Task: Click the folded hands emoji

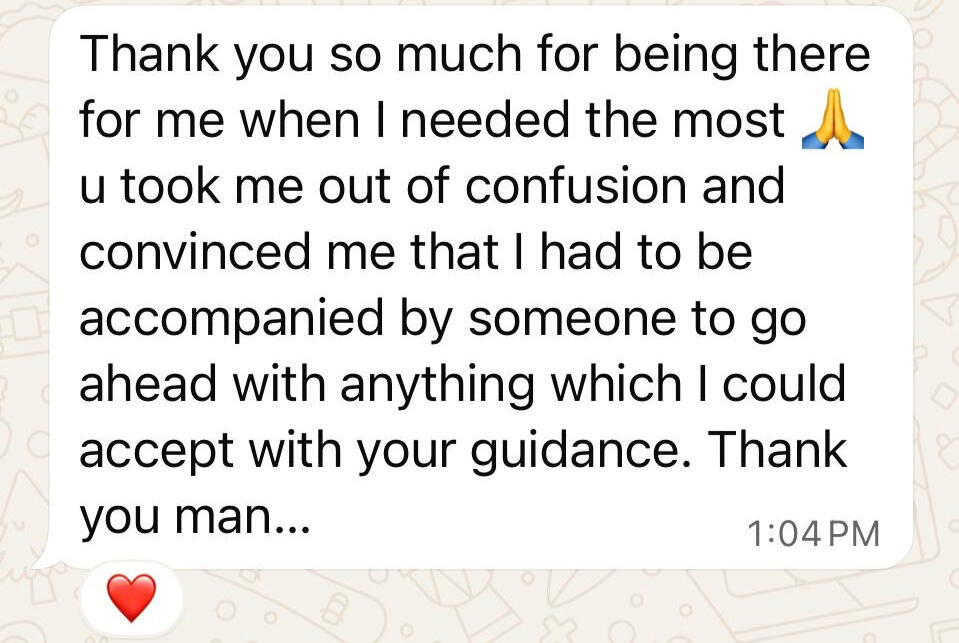Action: tap(832, 122)
